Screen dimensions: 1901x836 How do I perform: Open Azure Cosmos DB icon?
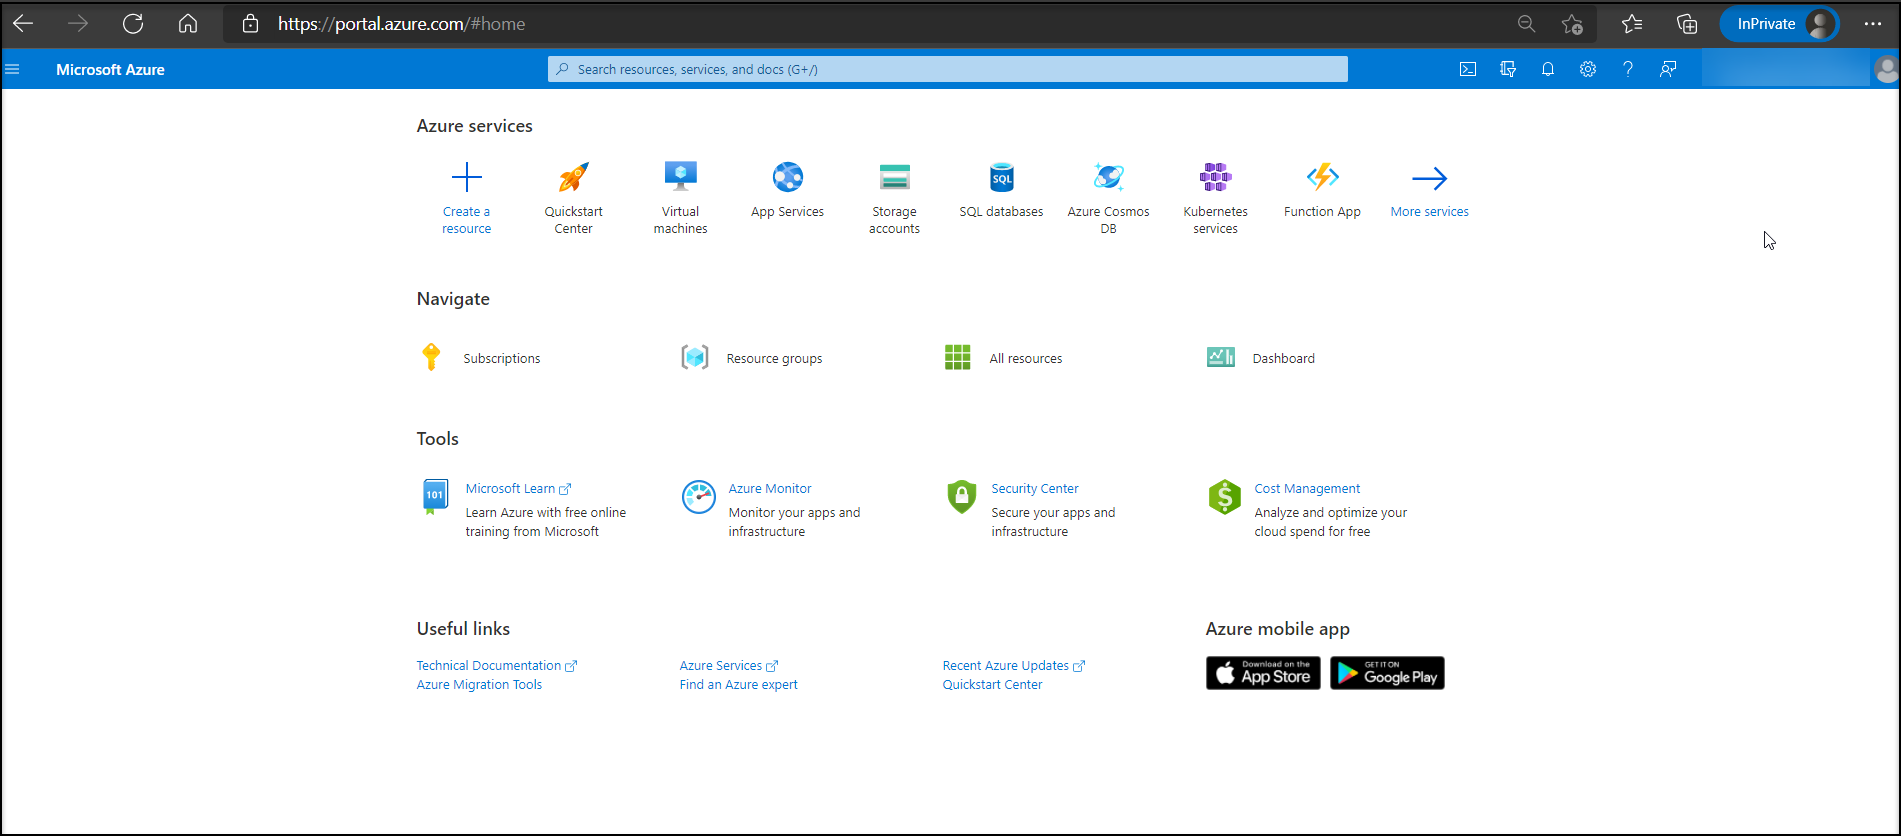1109,177
